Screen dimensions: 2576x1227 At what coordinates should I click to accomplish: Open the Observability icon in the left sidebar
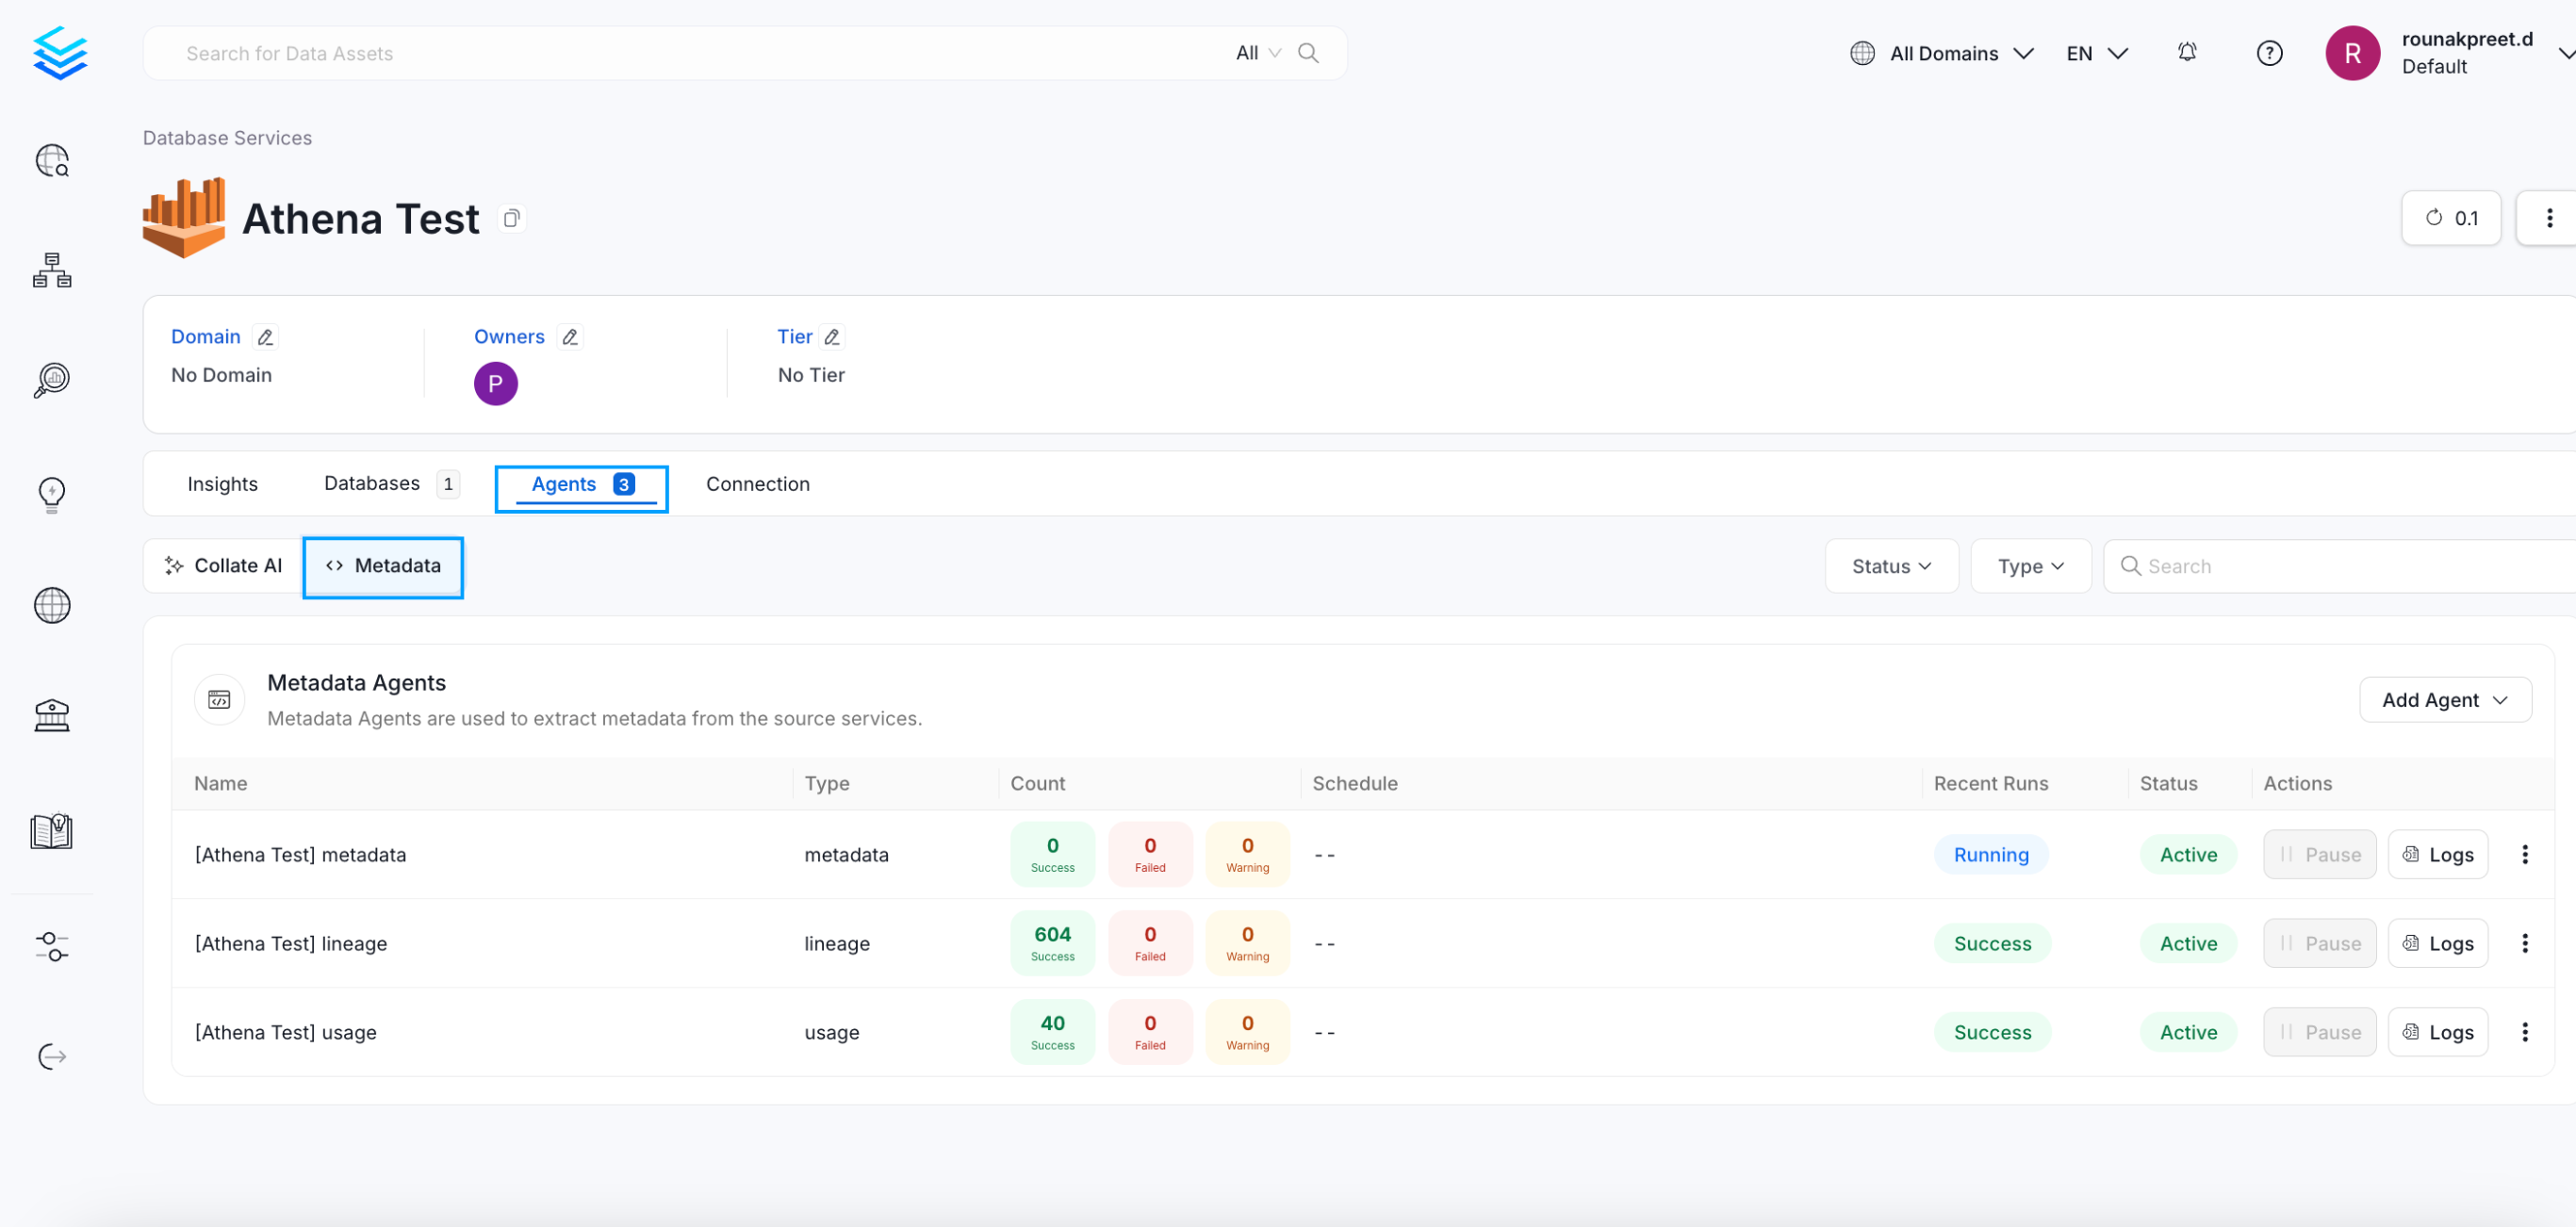[x=52, y=380]
